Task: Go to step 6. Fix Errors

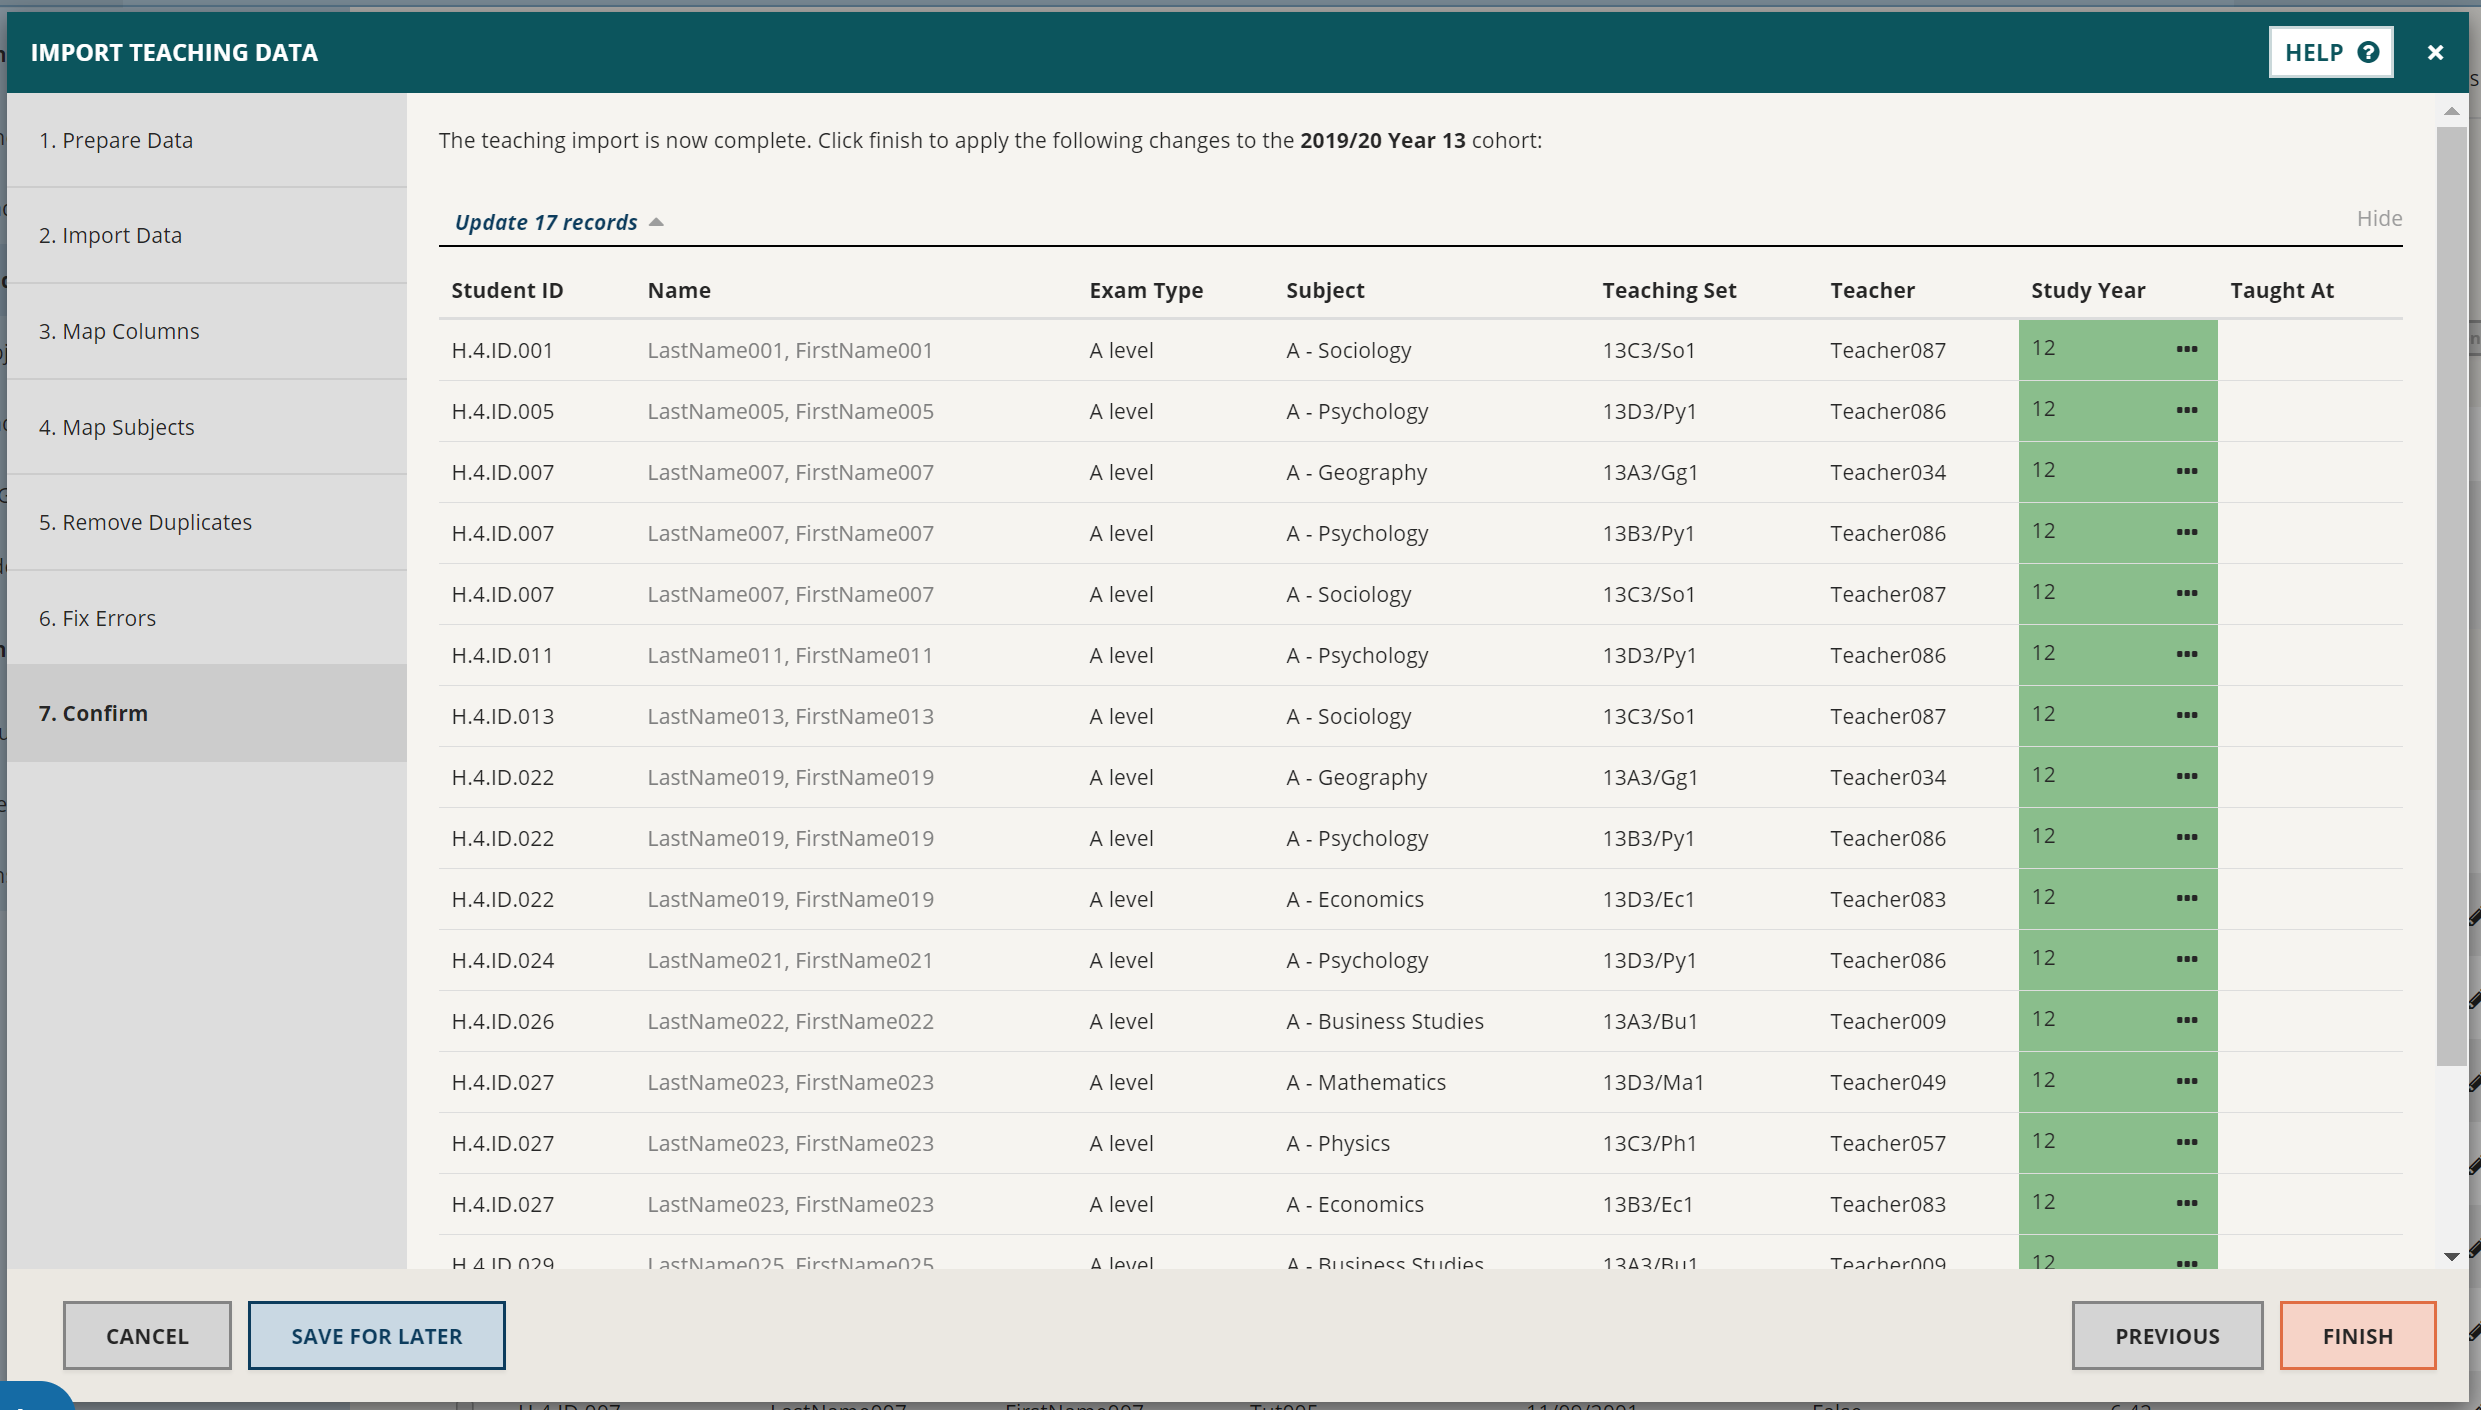Action: (x=207, y=618)
